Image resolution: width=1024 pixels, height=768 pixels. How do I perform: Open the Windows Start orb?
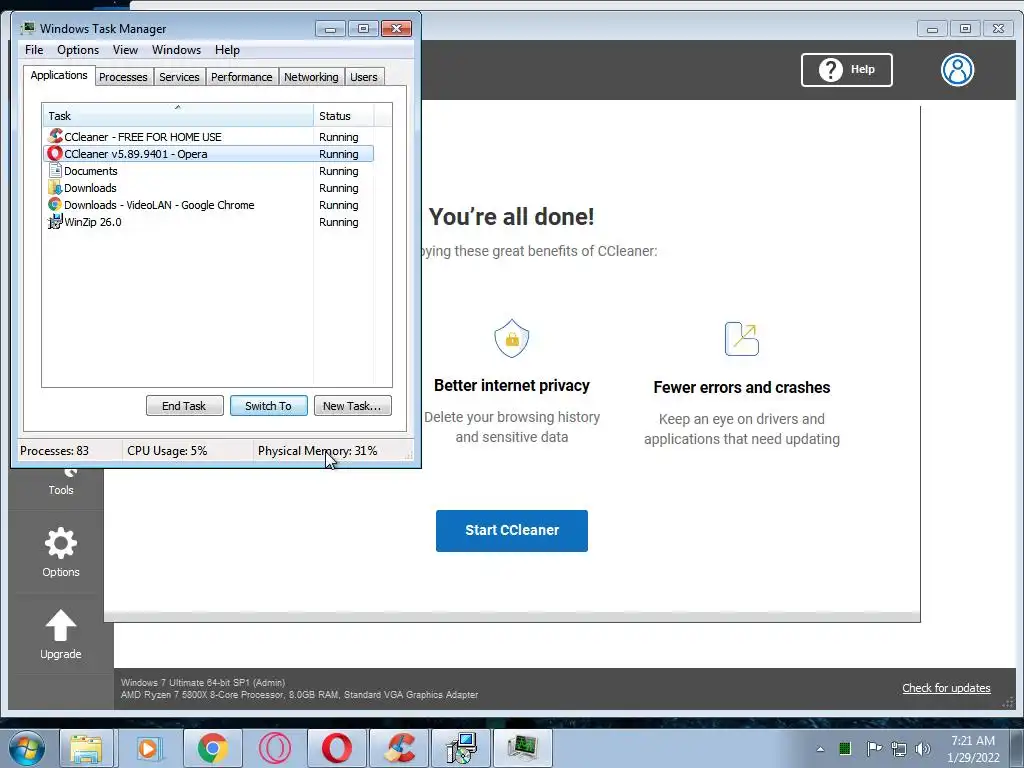pyautogui.click(x=27, y=748)
